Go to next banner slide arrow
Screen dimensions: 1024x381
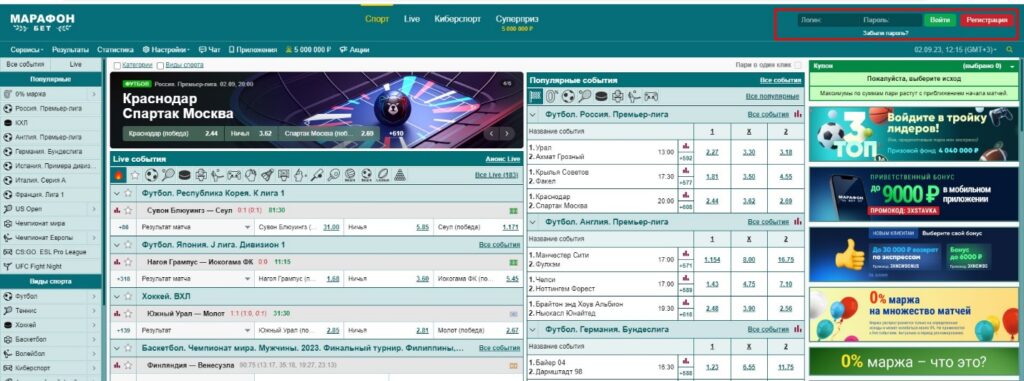pos(507,133)
